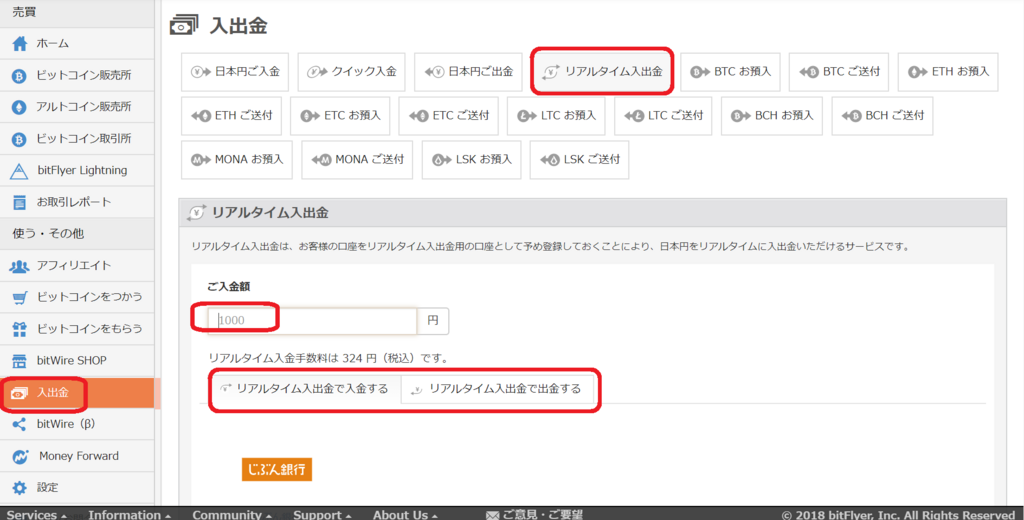Image resolution: width=1024 pixels, height=520 pixels.
Task: Click the アルトコイン販売所 Ethereum icon
Action: click(20, 107)
